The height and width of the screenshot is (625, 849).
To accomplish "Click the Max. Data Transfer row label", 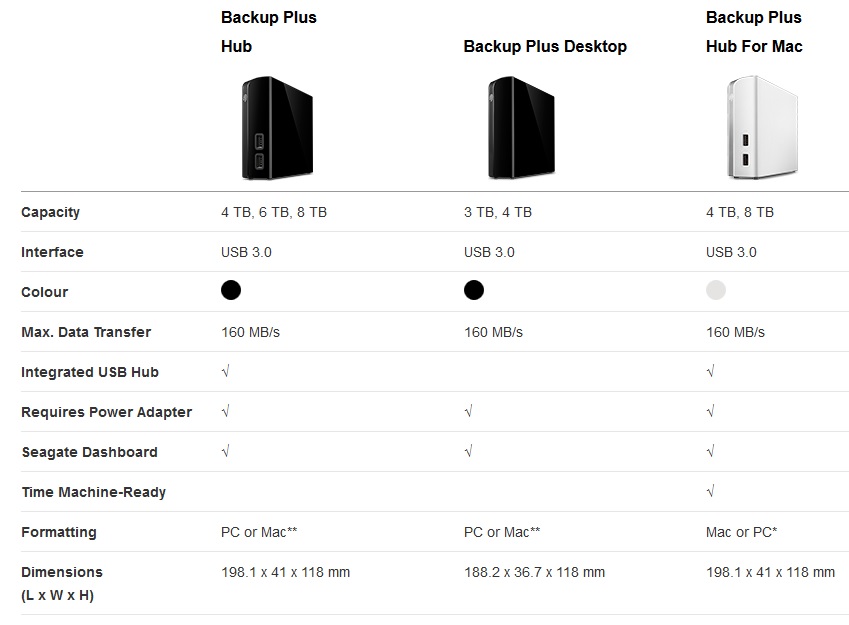I will coord(86,332).
